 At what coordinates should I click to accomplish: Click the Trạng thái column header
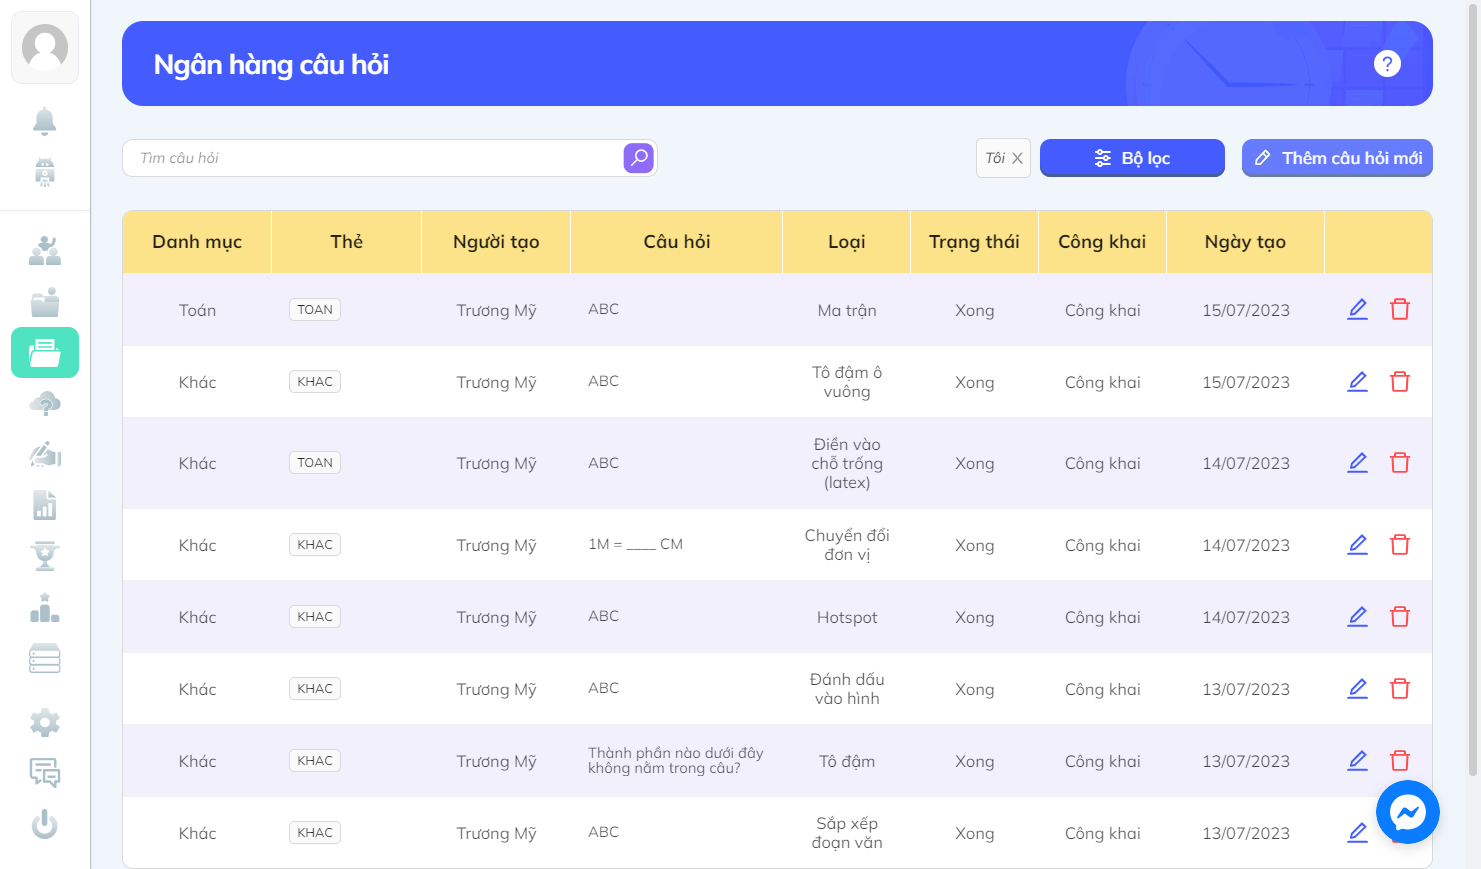pyautogui.click(x=974, y=242)
